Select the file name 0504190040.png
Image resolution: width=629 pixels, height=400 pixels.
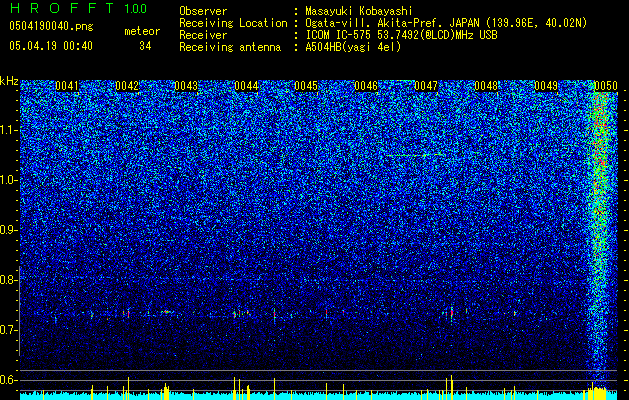coord(51,26)
